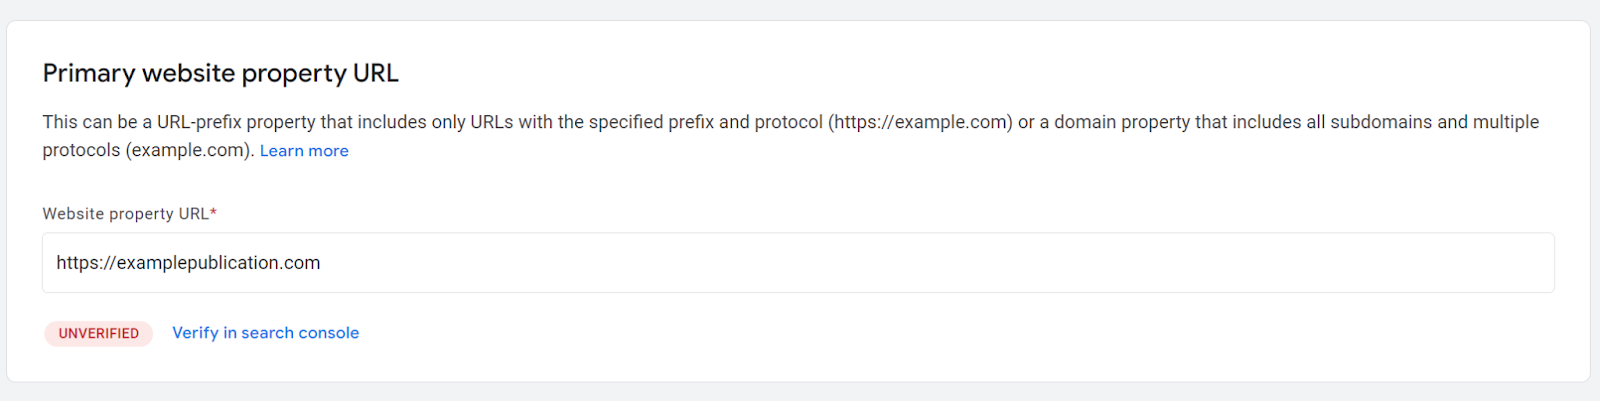Click the word Primary in the heading
This screenshot has width=1600, height=401.
(88, 73)
